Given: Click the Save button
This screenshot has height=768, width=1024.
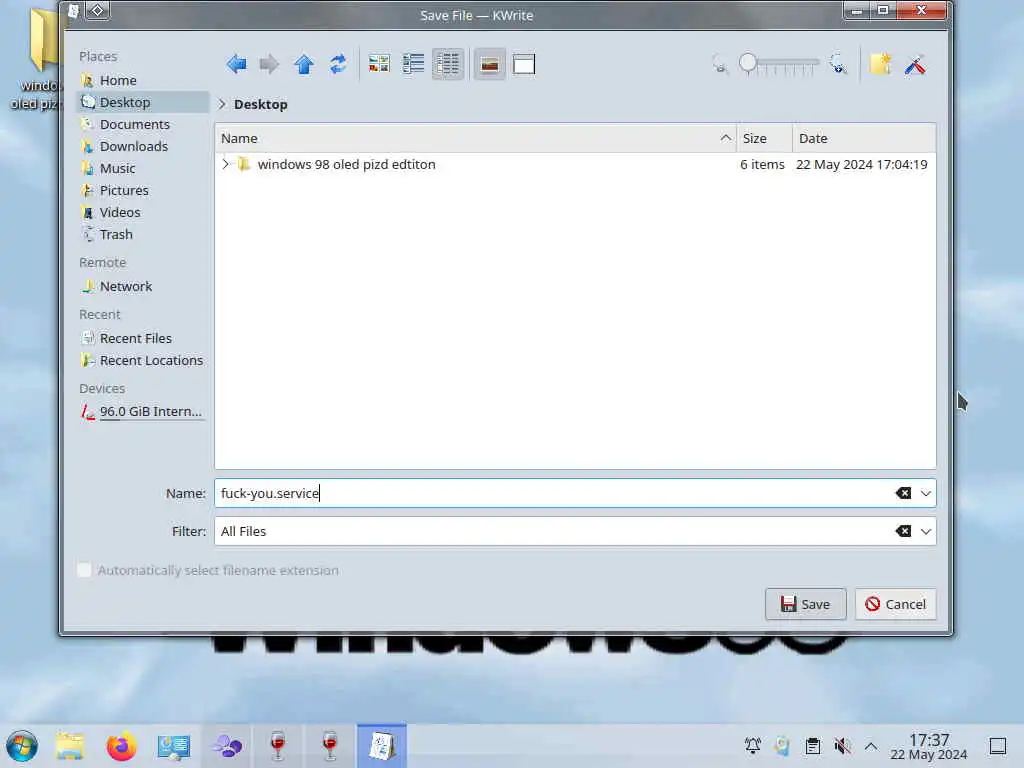Looking at the screenshot, I should 805,604.
